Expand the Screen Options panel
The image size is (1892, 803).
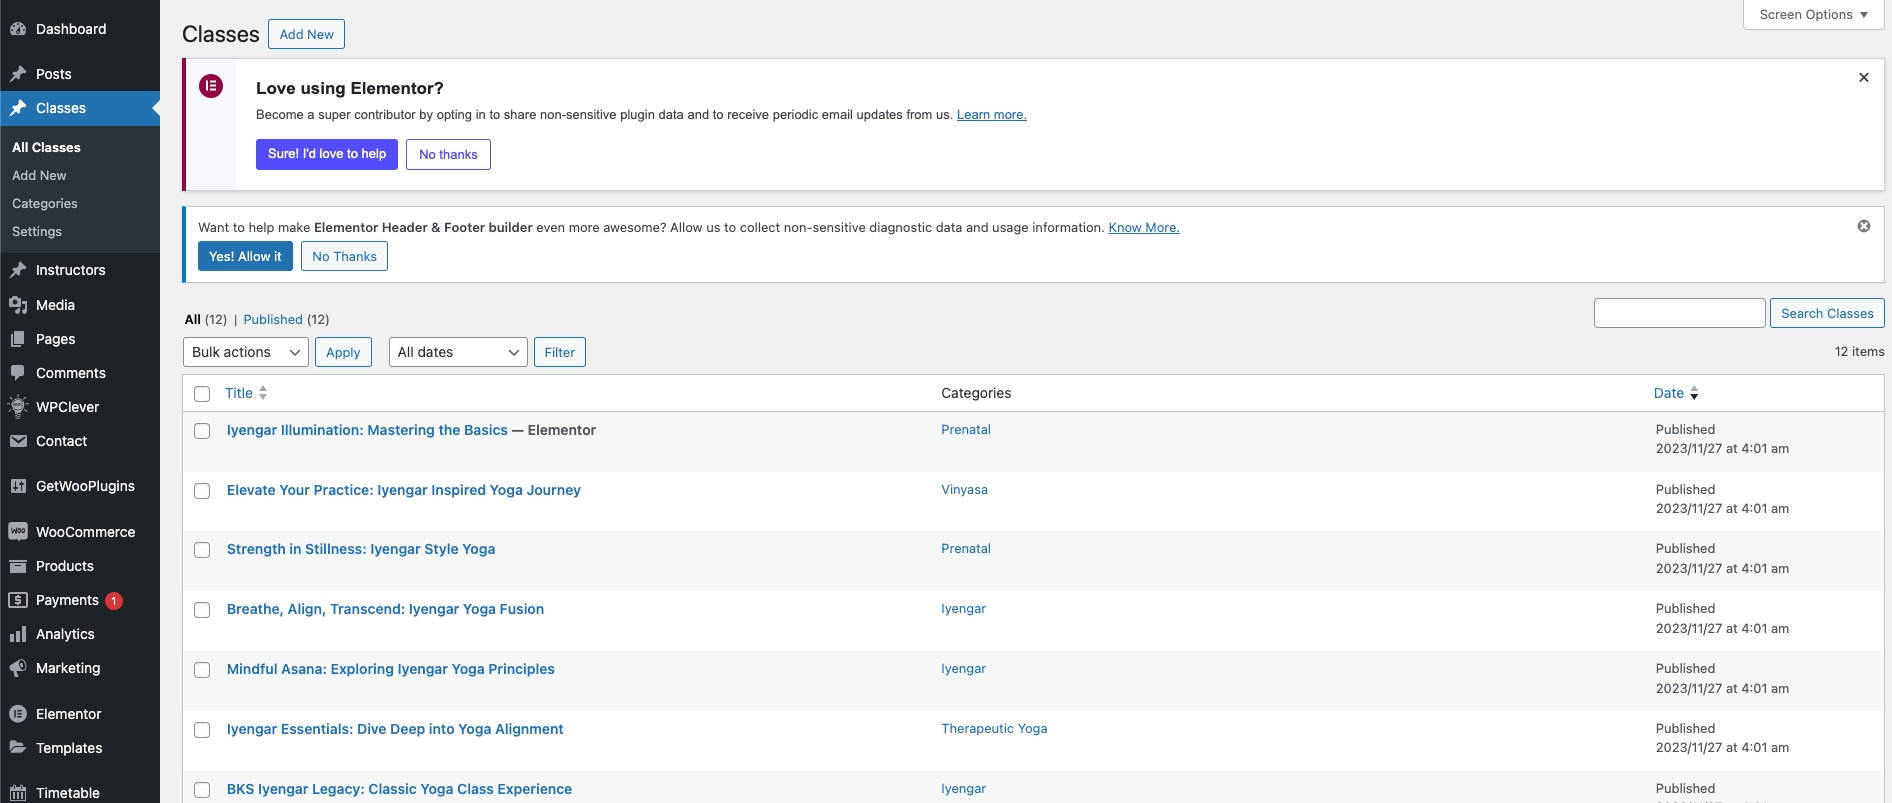pyautogui.click(x=1812, y=15)
